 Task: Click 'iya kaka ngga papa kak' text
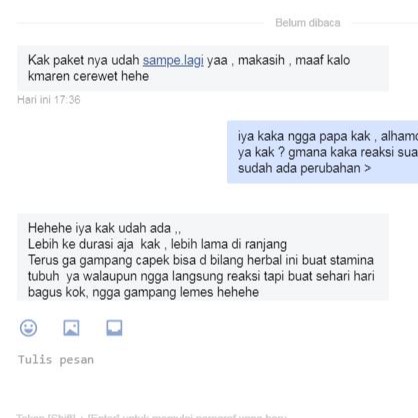(304, 136)
